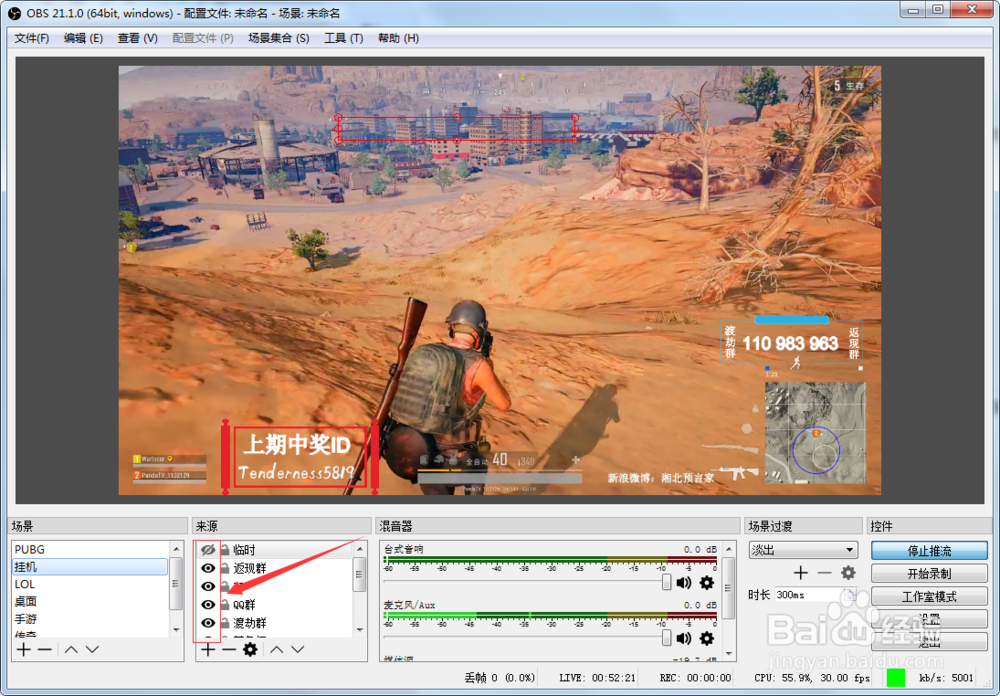This screenshot has height=696, width=1000.
Task: Mute the 台式音响 speaker icon
Action: coord(684,582)
